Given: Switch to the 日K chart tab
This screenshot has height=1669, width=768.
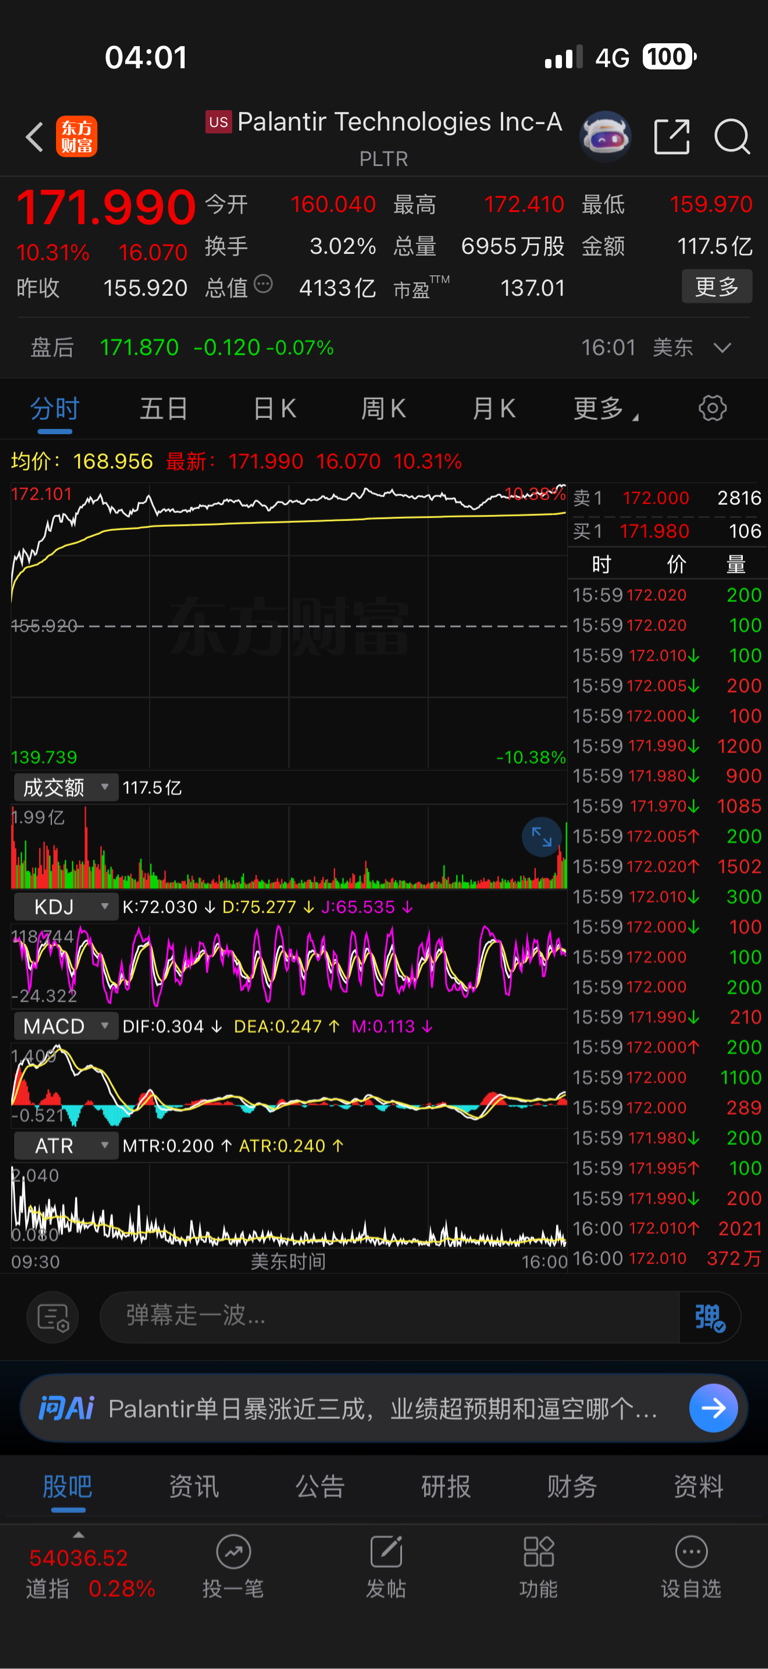Looking at the screenshot, I should 274,408.
